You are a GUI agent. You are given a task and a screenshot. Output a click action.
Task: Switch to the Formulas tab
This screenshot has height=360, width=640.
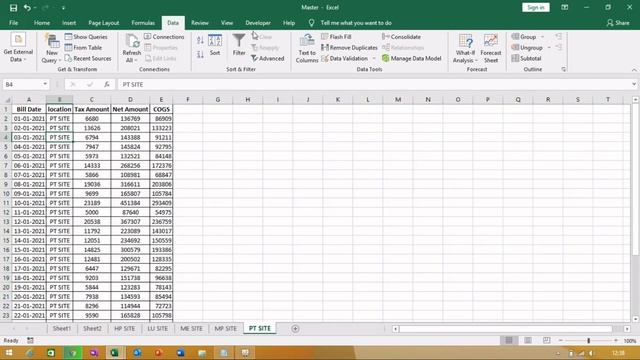[x=143, y=23]
